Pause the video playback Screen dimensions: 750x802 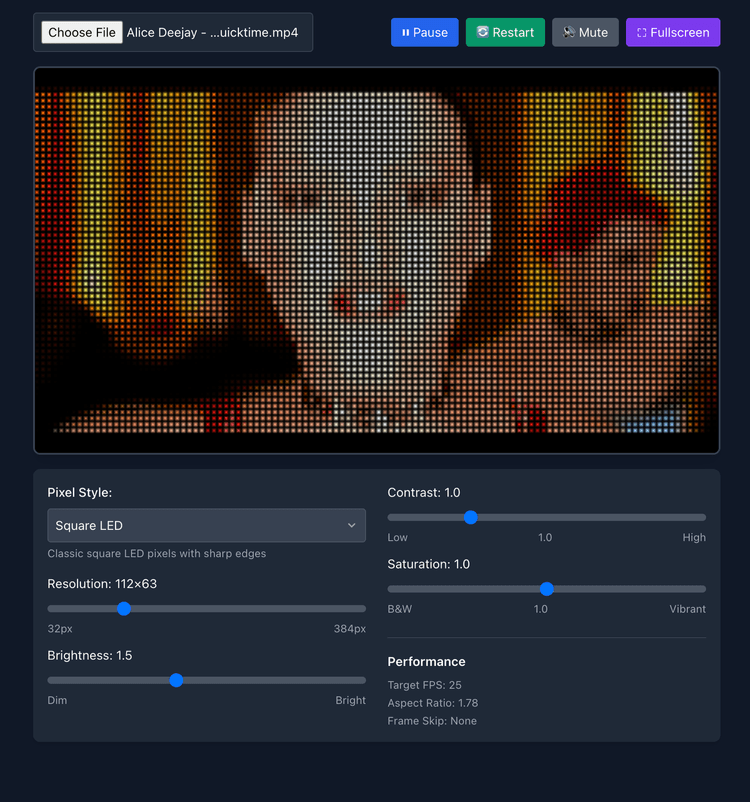[425, 32]
